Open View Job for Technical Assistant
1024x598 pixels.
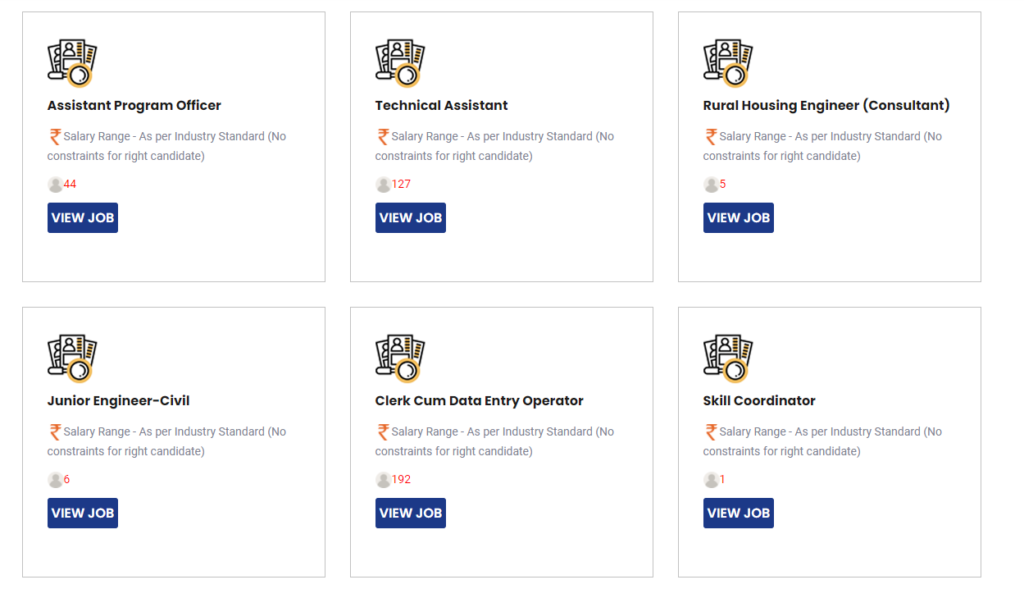[410, 218]
